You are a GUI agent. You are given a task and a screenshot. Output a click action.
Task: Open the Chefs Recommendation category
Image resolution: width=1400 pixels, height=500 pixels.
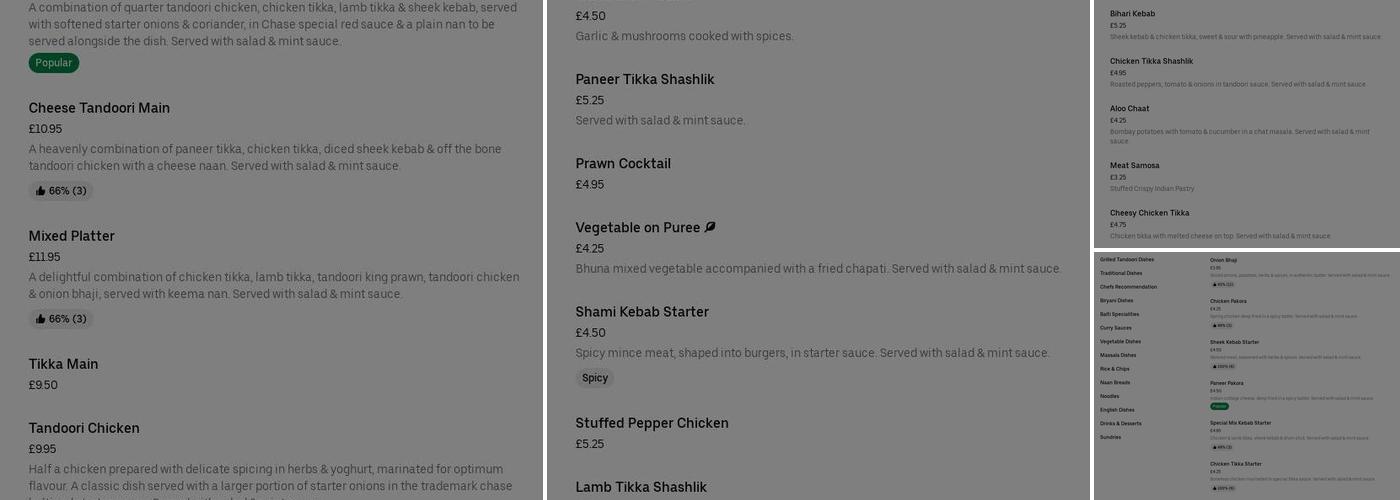click(x=1128, y=287)
